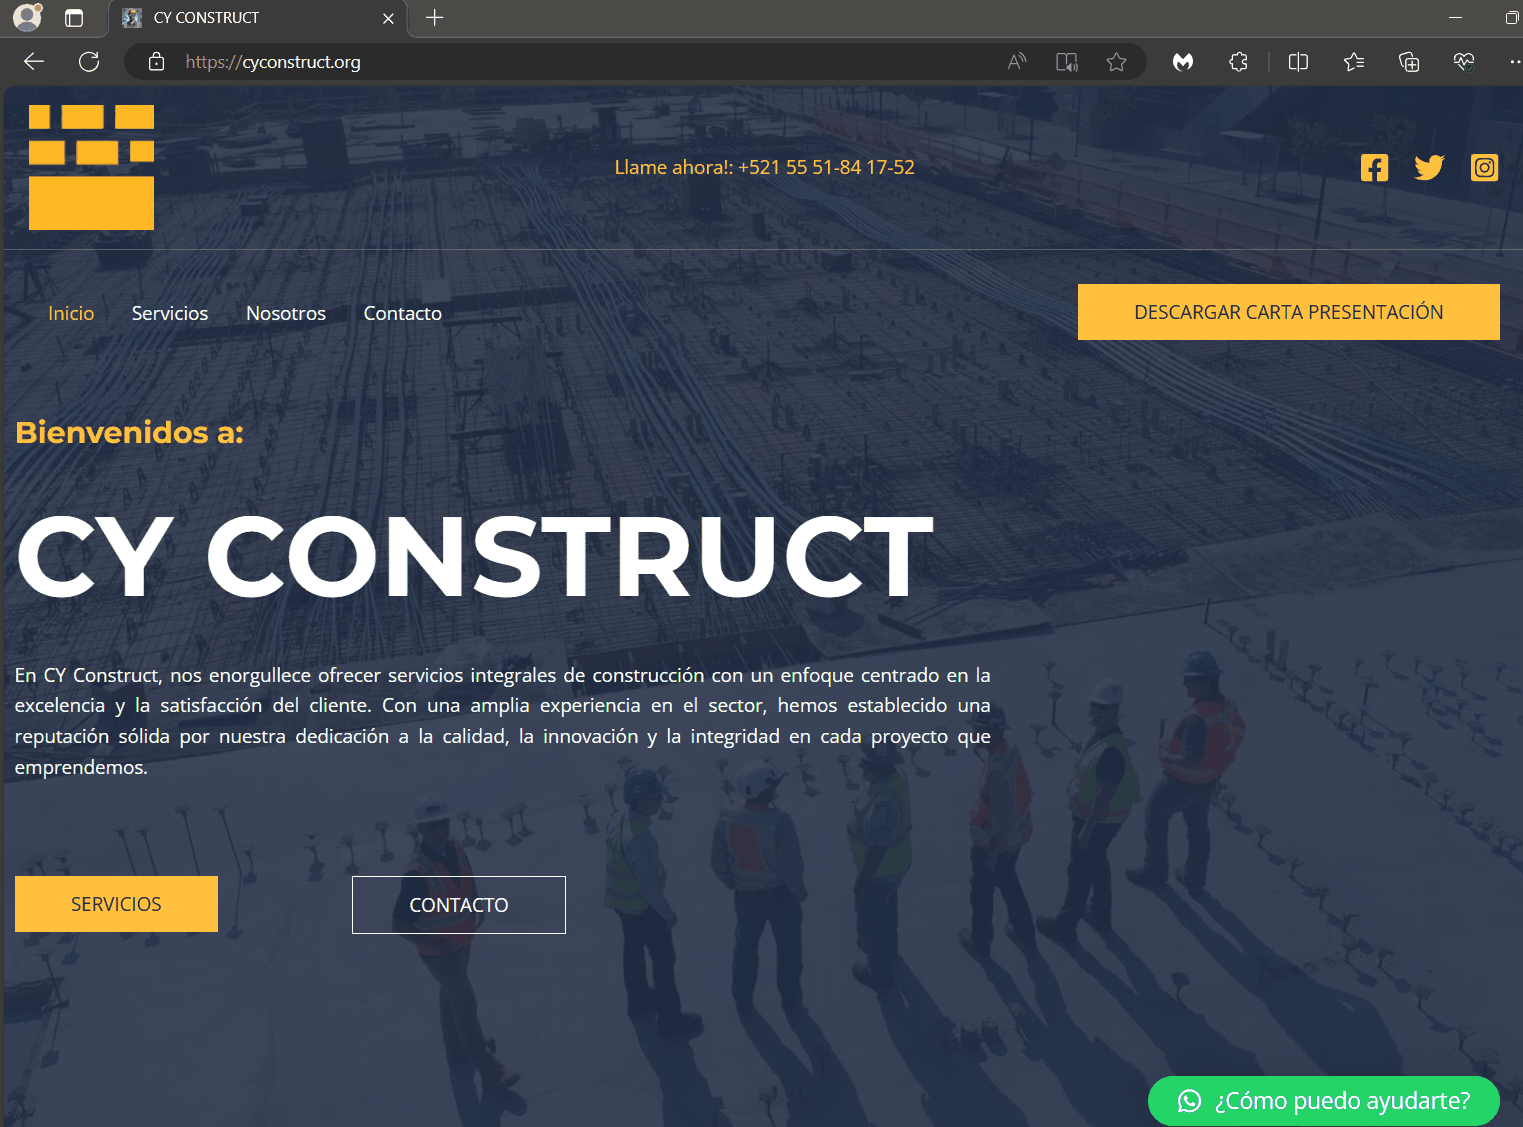The height and width of the screenshot is (1127, 1523).
Task: Open browser Settings and more menu
Action: coord(1514,62)
